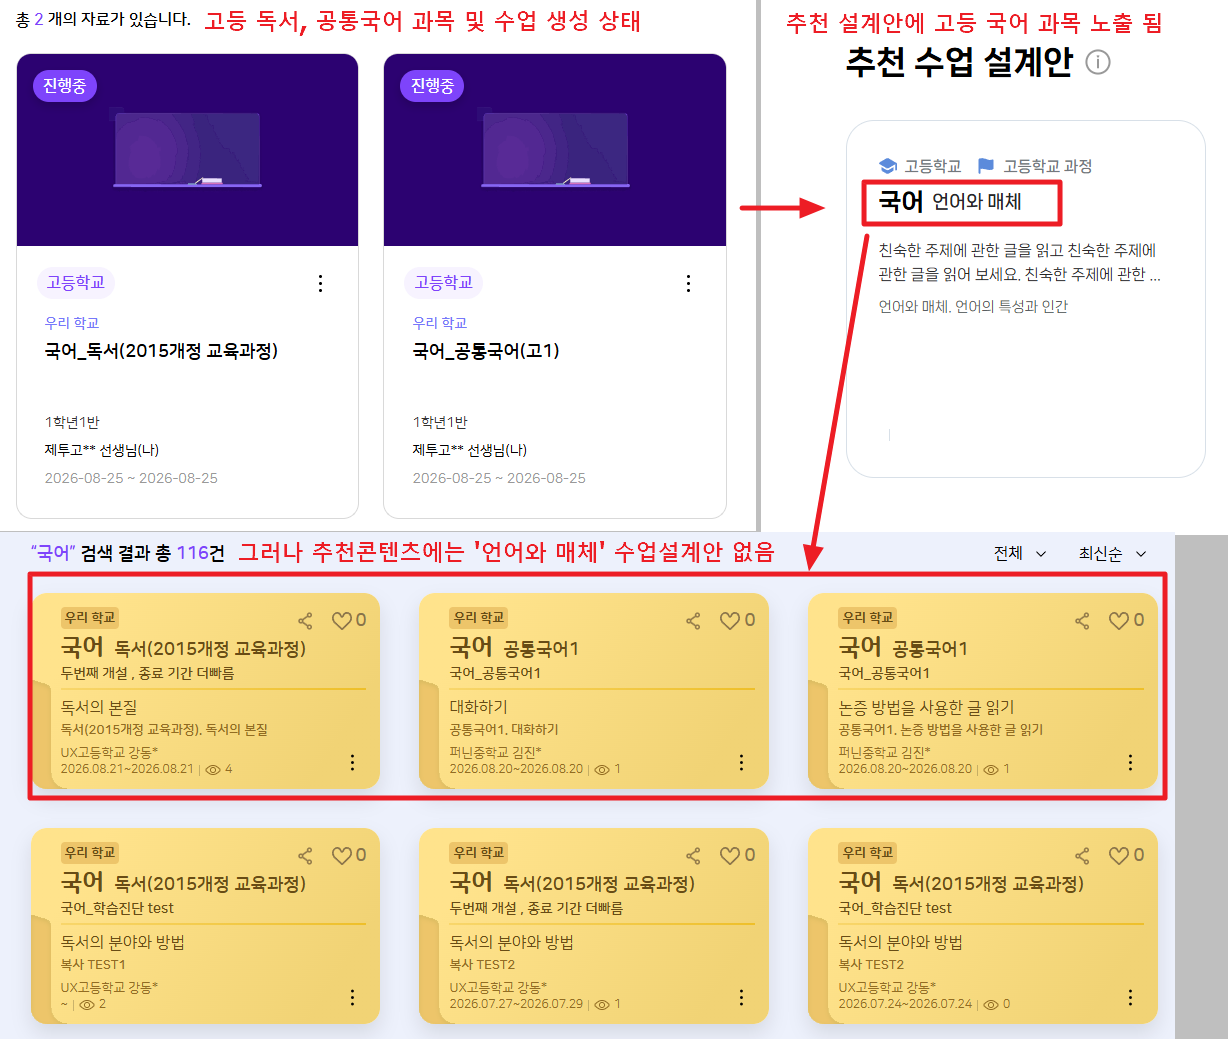The height and width of the screenshot is (1039, 1228).
Task: Open thumbnail of 국어_독서(2015개정 교육과정) class
Action: coord(187,150)
